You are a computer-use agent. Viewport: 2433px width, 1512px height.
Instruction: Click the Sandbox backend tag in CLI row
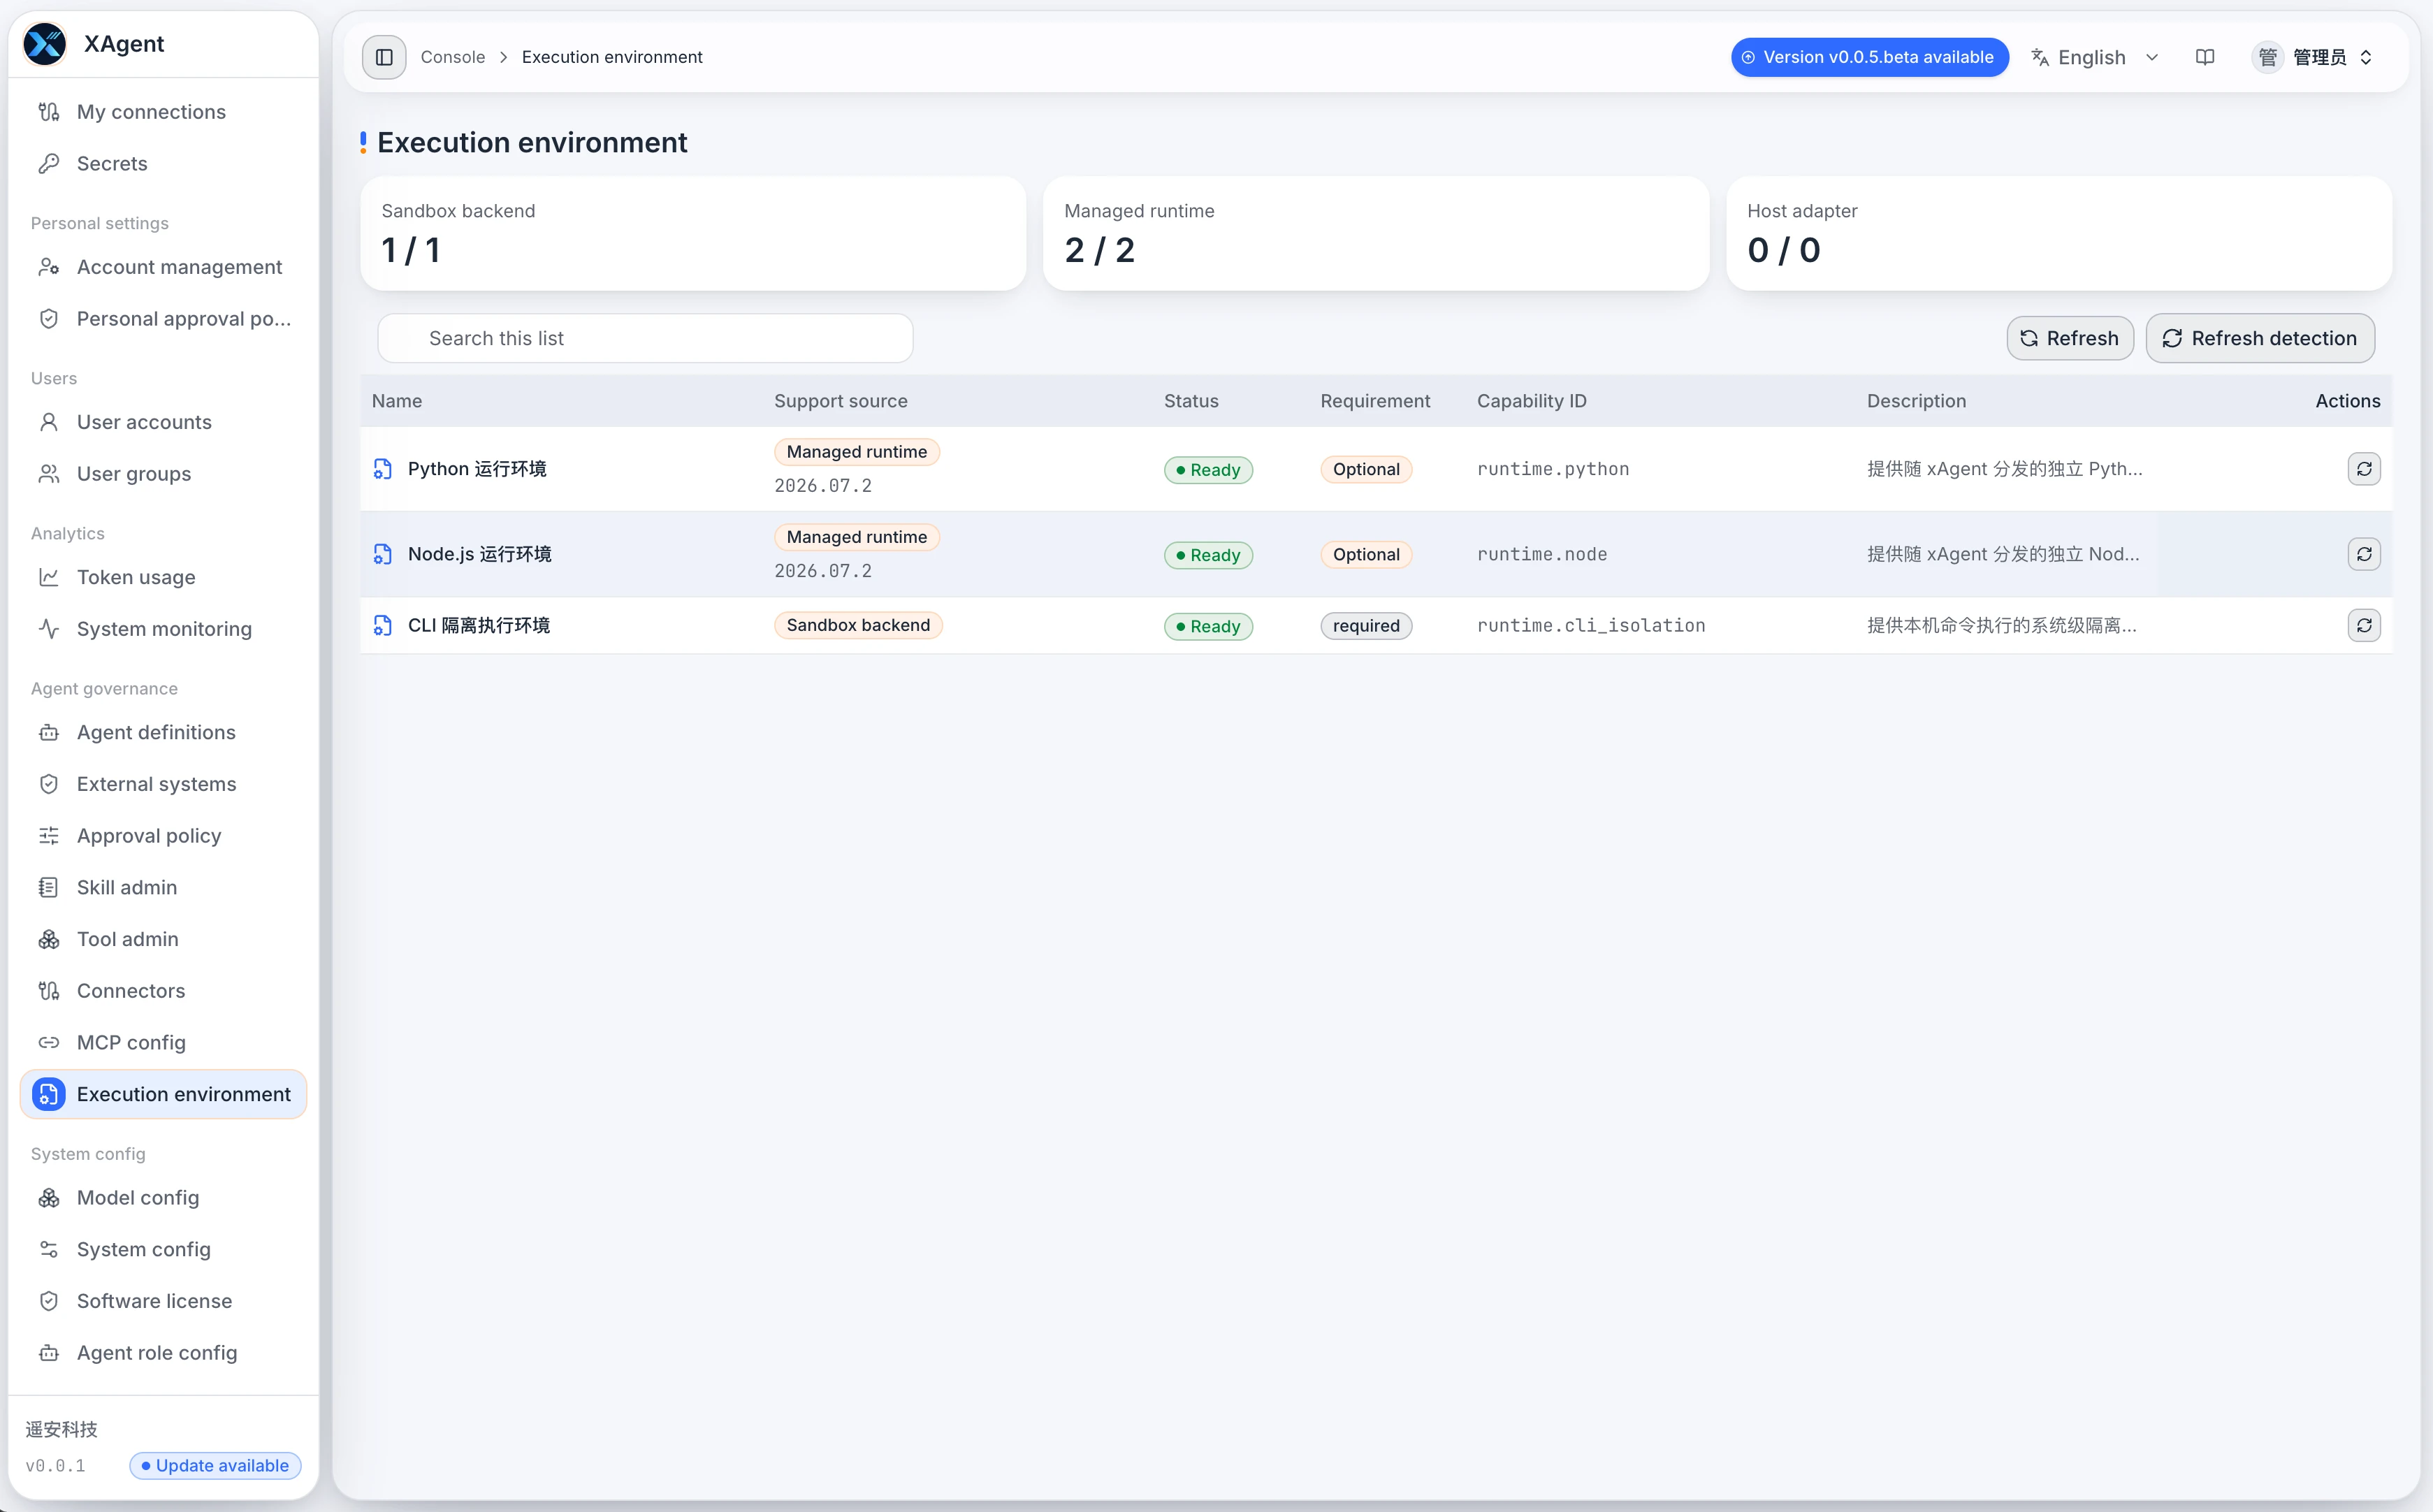point(858,626)
